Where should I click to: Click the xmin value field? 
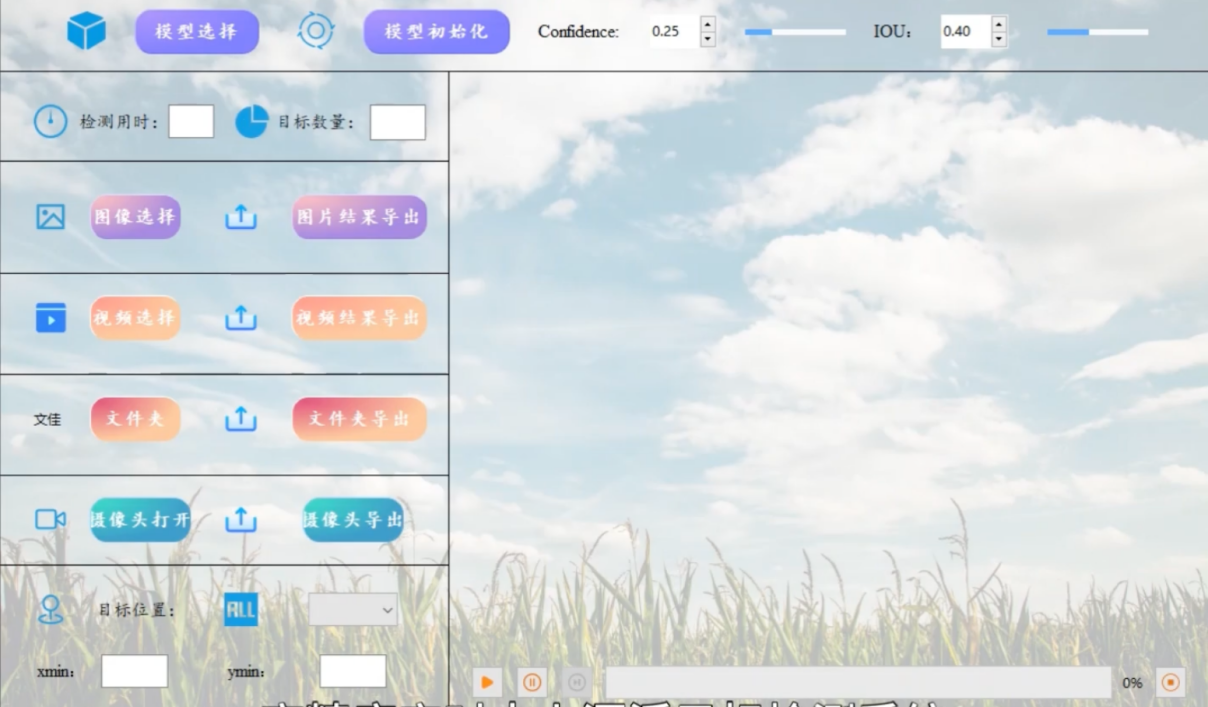134,671
